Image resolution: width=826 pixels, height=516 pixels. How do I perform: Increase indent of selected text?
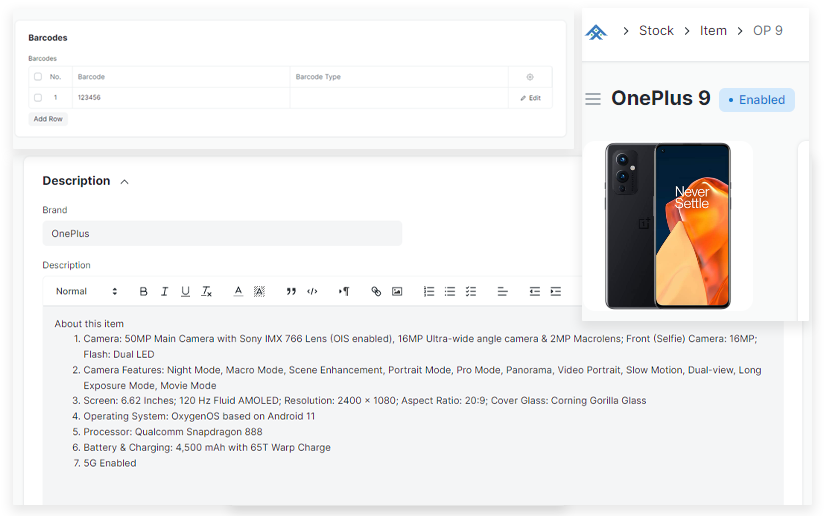click(556, 291)
